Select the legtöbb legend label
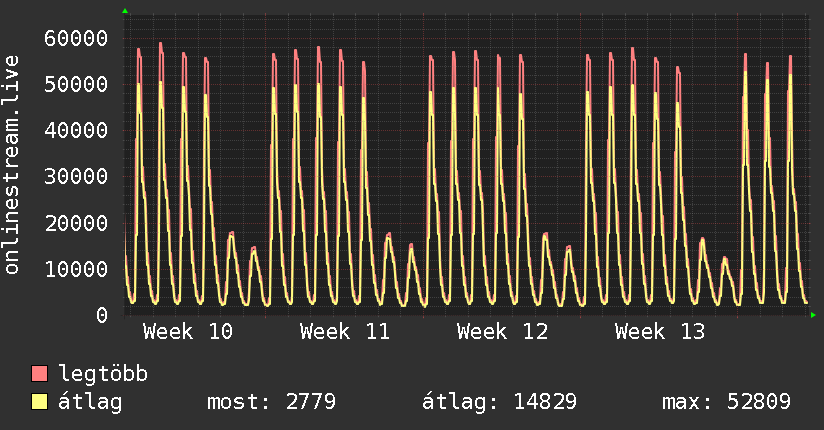Image resolution: width=824 pixels, height=430 pixels. (104, 375)
